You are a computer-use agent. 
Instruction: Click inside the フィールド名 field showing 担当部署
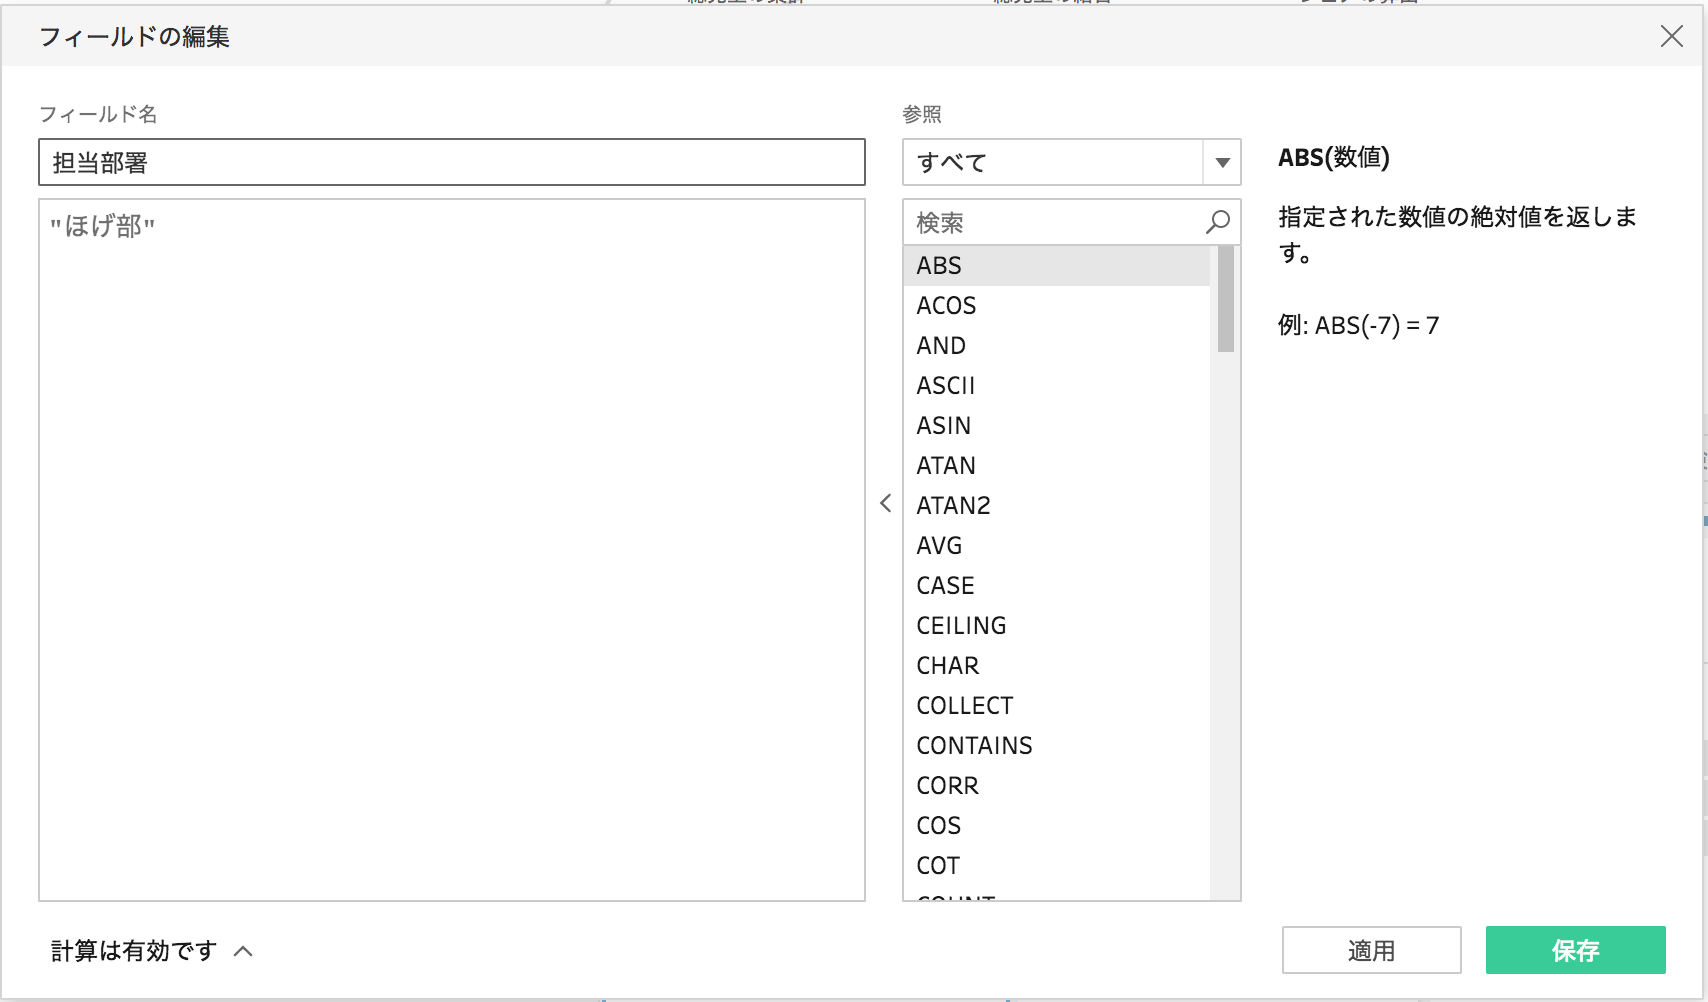coord(450,162)
